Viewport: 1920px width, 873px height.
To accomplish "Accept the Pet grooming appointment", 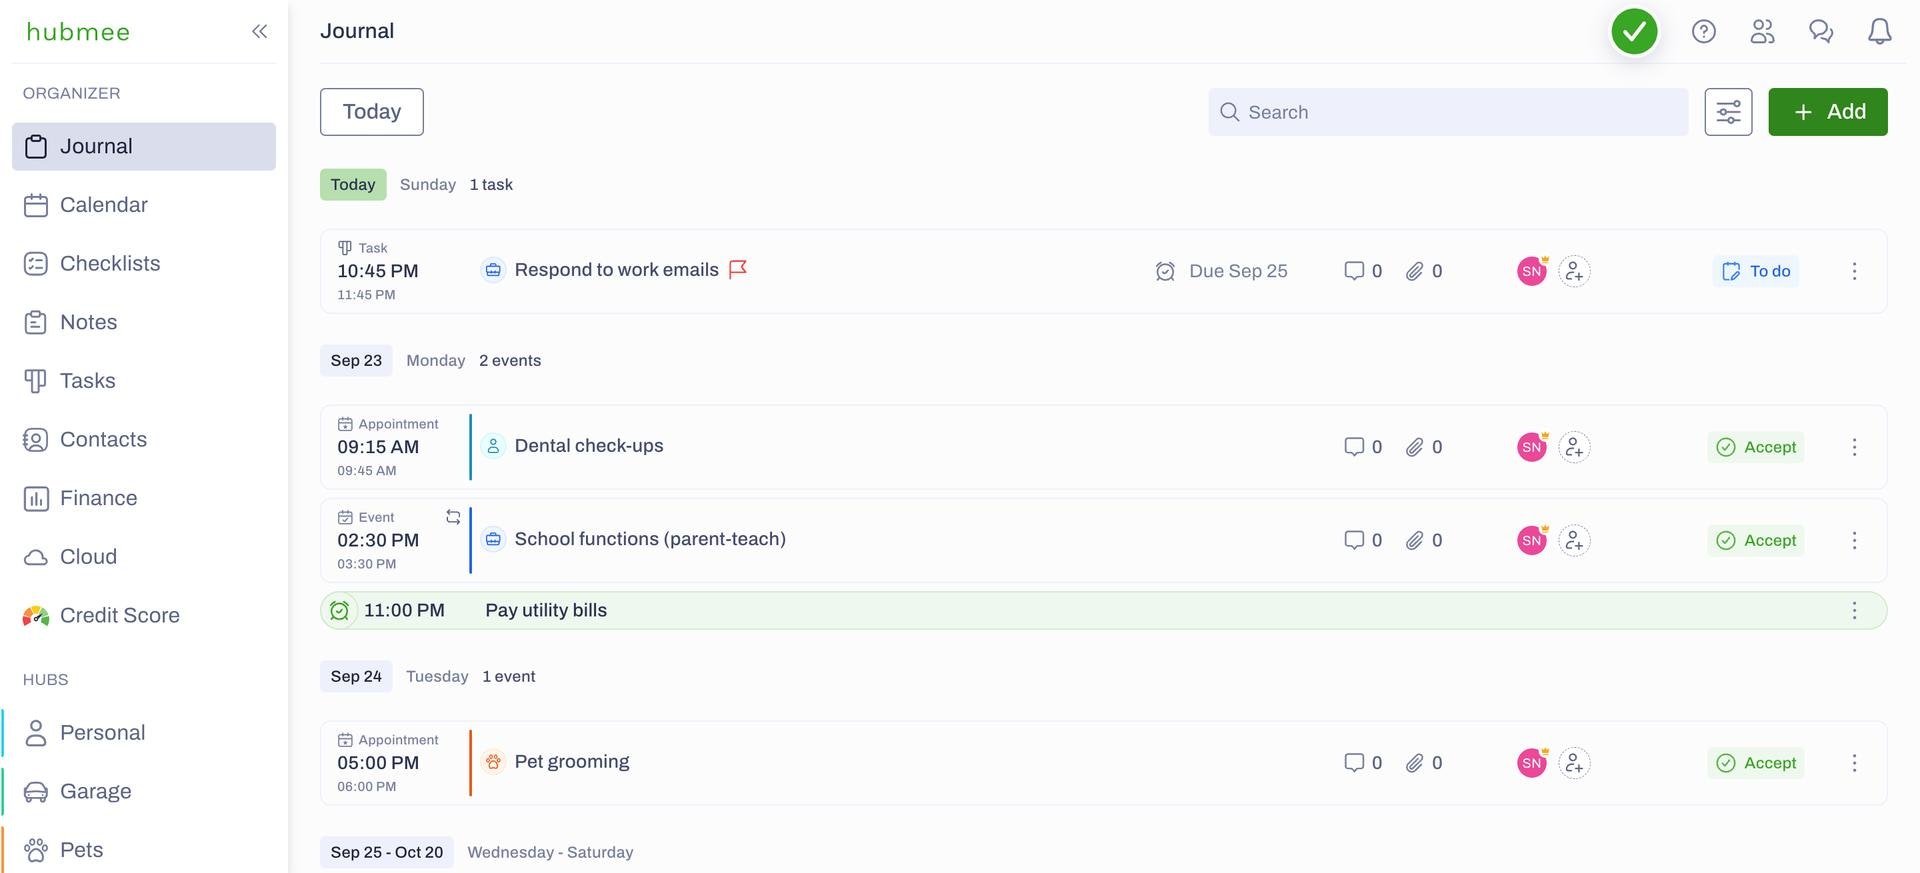I will [x=1756, y=763].
